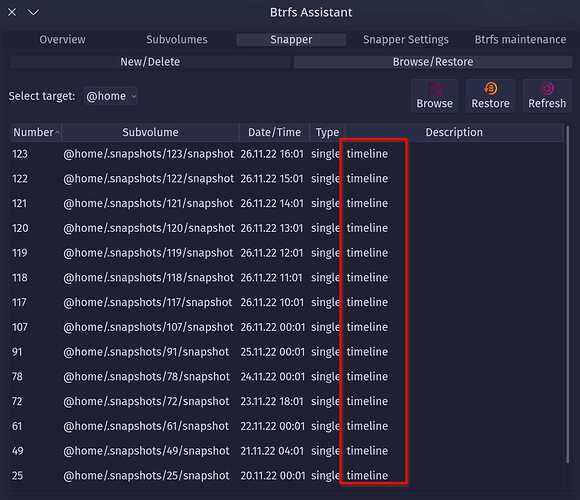Switch to the Subvolumes tab

(x=176, y=40)
